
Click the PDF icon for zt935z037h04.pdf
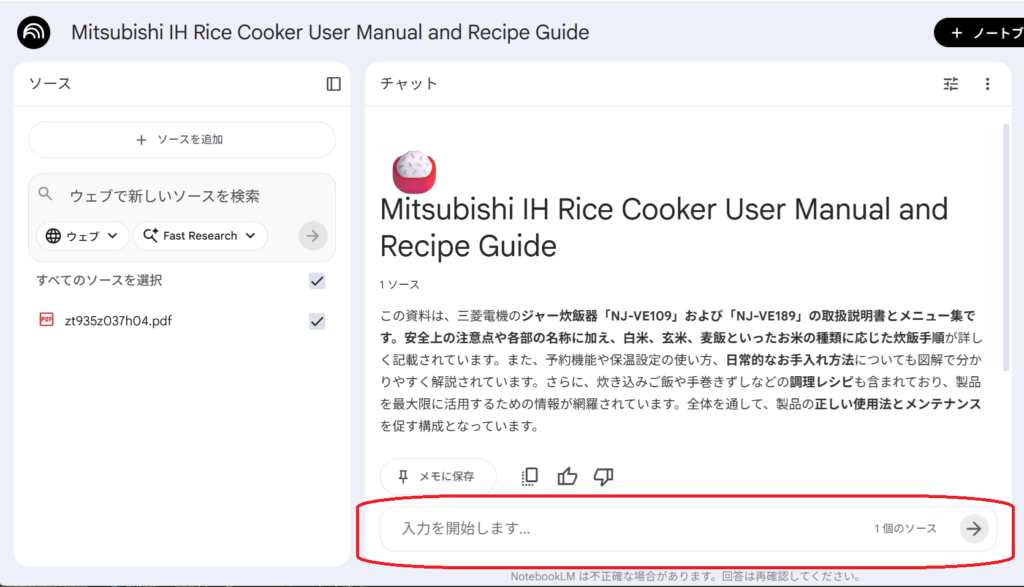(46, 320)
